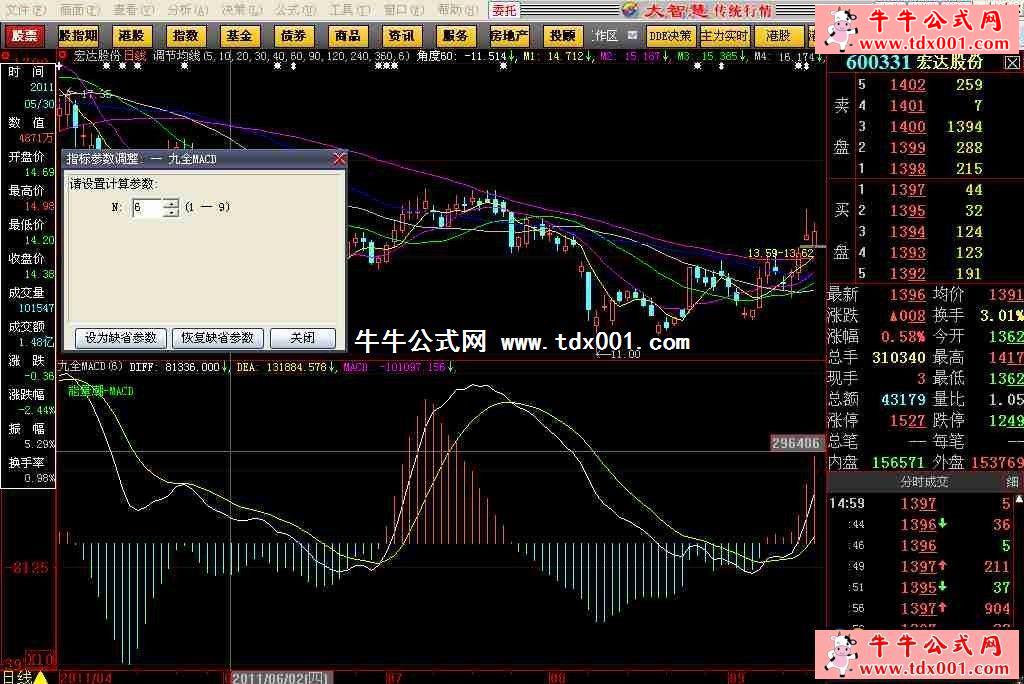The height and width of the screenshot is (684, 1024).
Task: Click the 恢复缺省参数 button
Action: 217,338
